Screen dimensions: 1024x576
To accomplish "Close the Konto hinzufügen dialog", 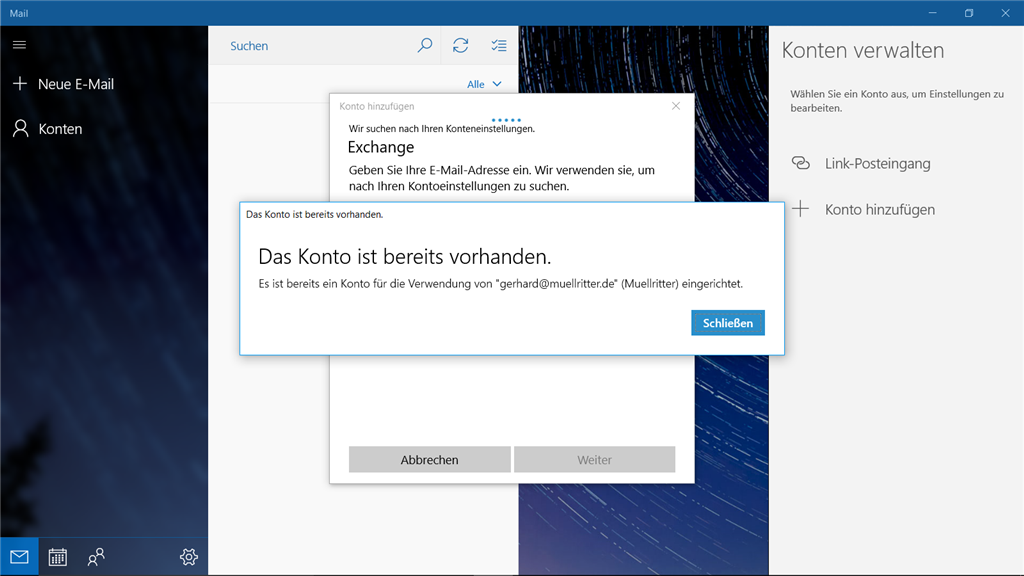I will coord(676,106).
